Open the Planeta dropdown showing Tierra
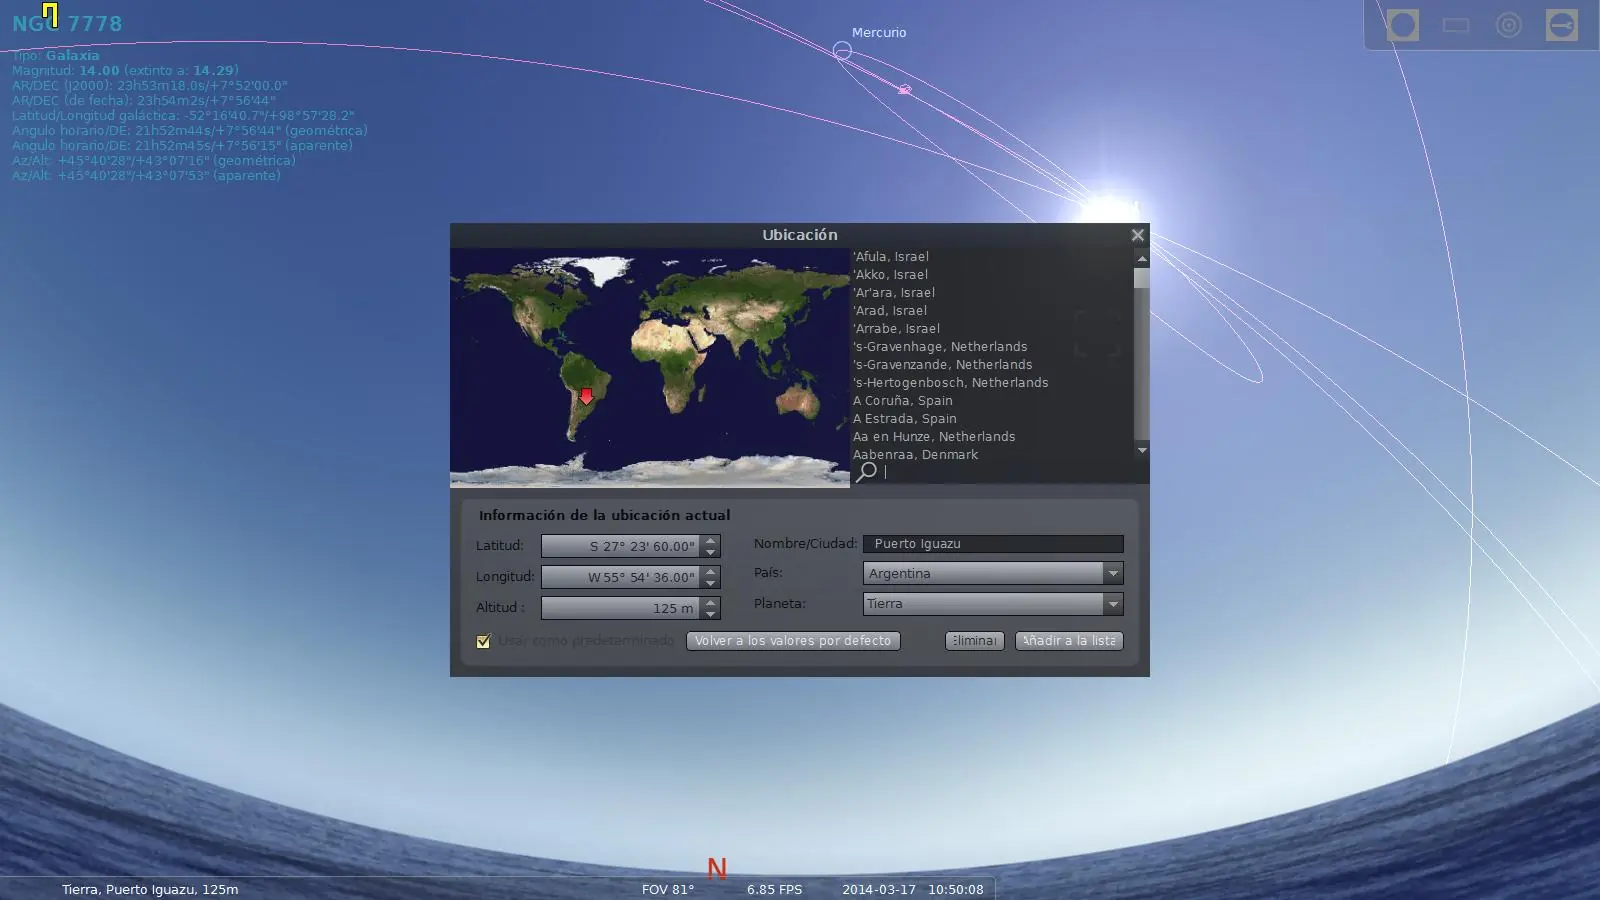1600x900 pixels. [993, 604]
